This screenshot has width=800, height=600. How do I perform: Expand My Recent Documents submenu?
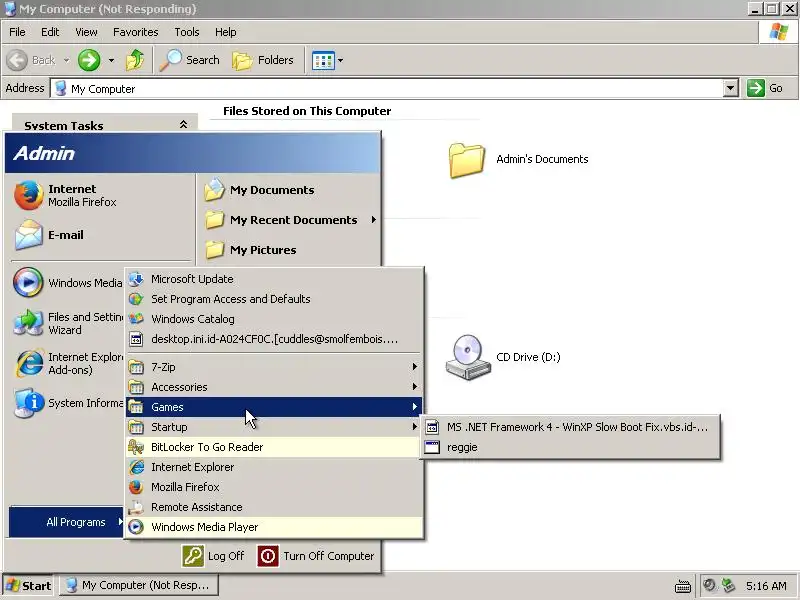click(x=288, y=220)
